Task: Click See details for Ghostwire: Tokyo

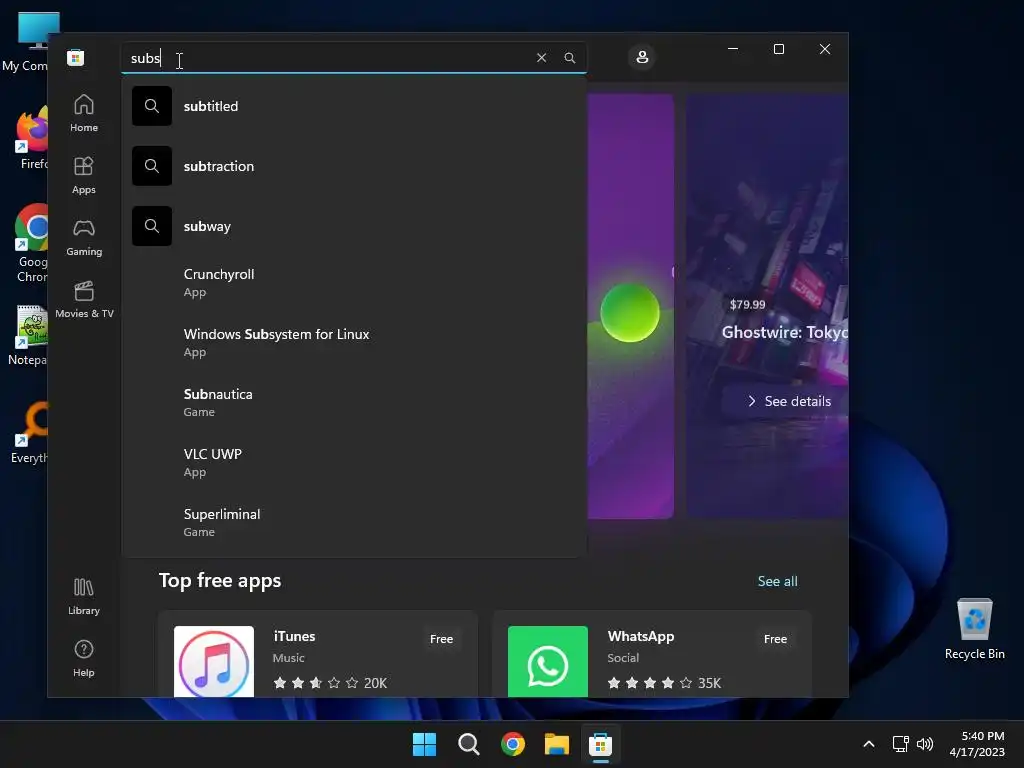Action: click(788, 401)
